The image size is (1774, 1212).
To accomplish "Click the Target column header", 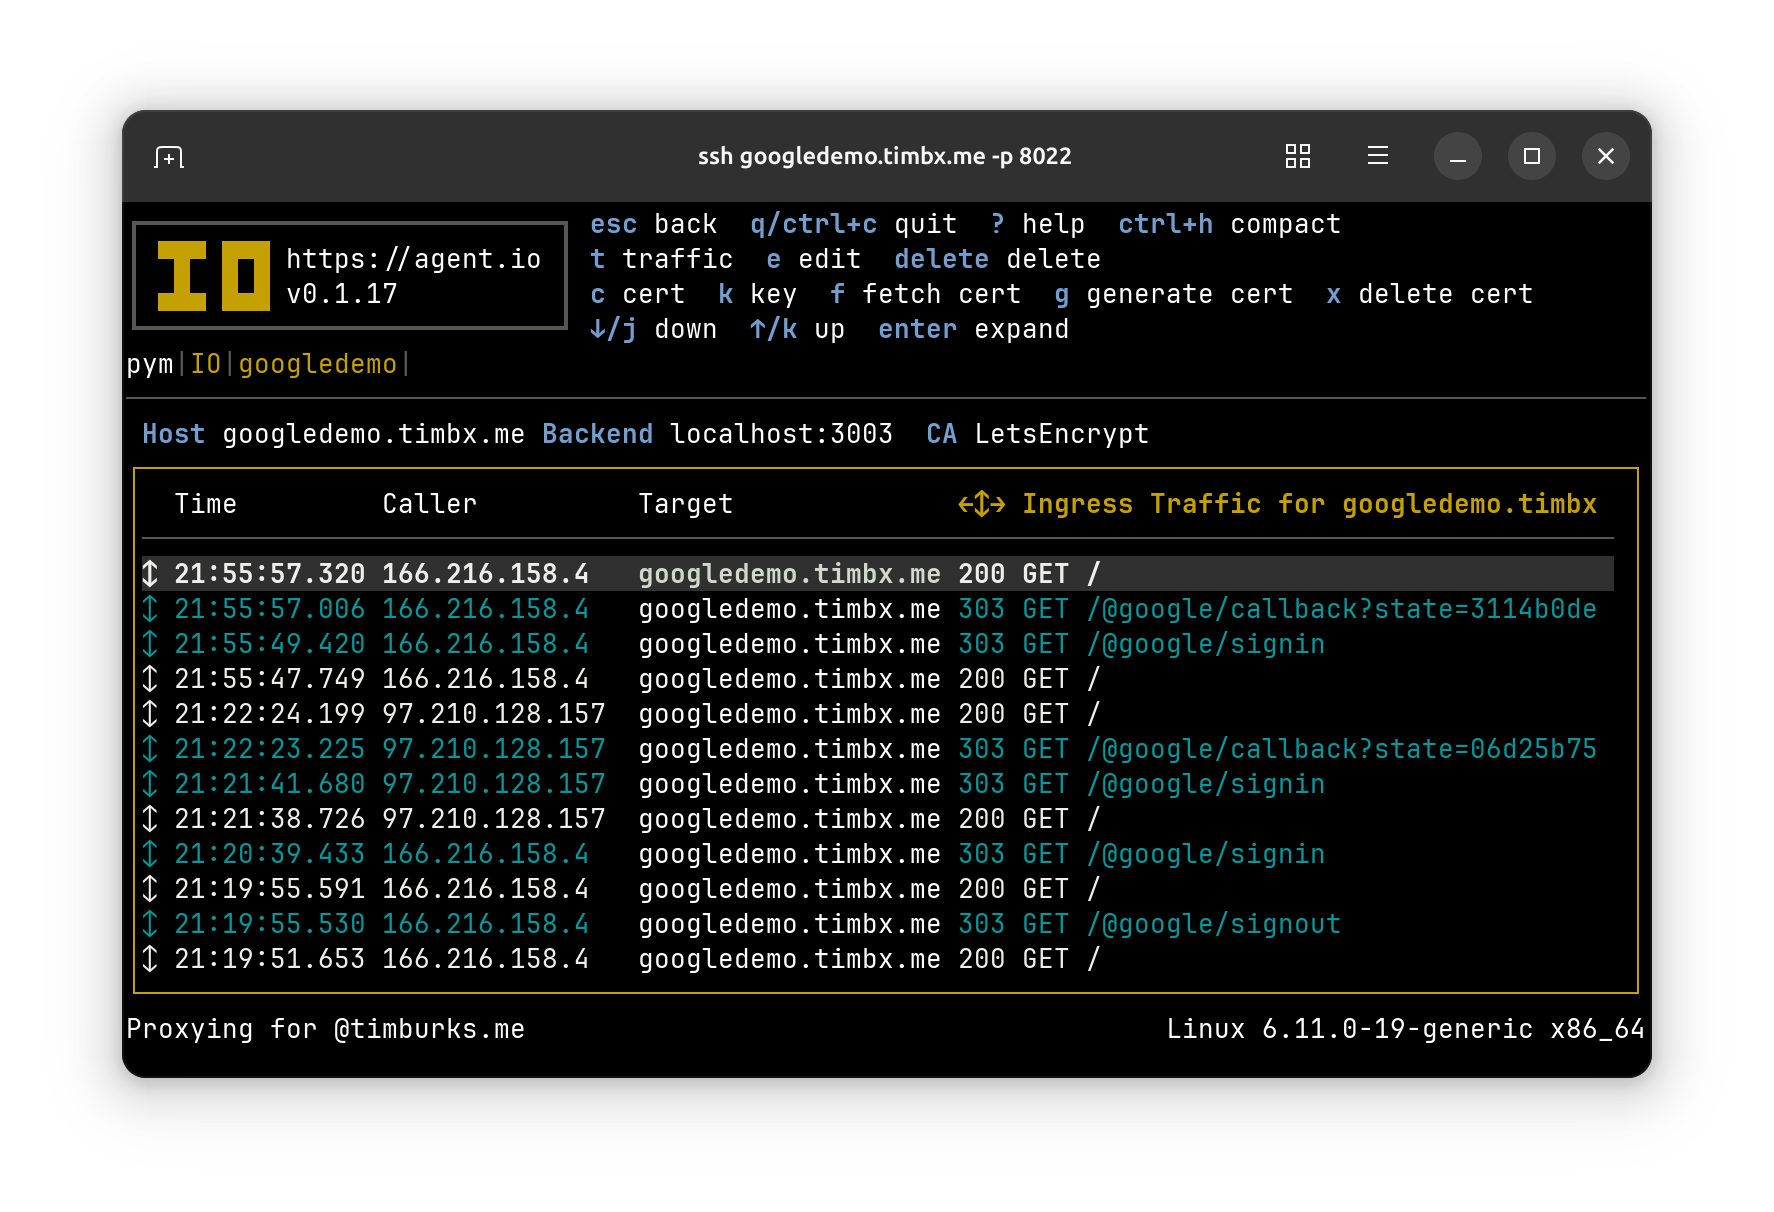I will pyautogui.click(x=686, y=504).
